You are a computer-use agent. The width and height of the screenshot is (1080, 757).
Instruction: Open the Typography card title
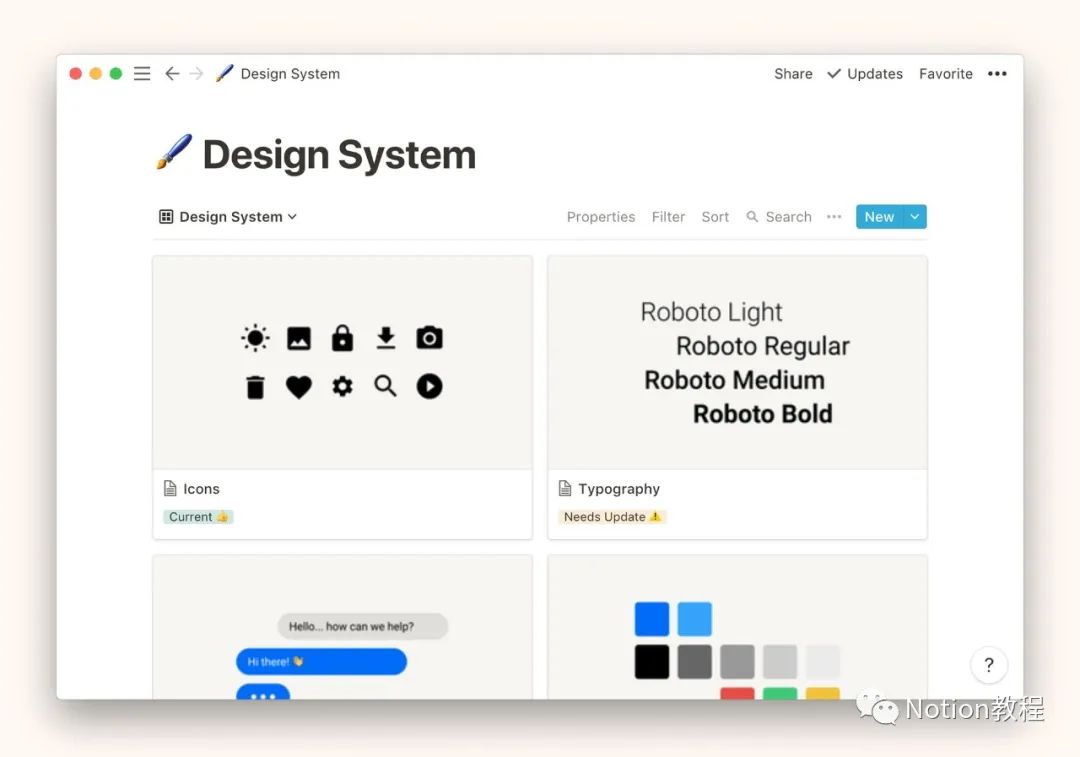pos(619,489)
